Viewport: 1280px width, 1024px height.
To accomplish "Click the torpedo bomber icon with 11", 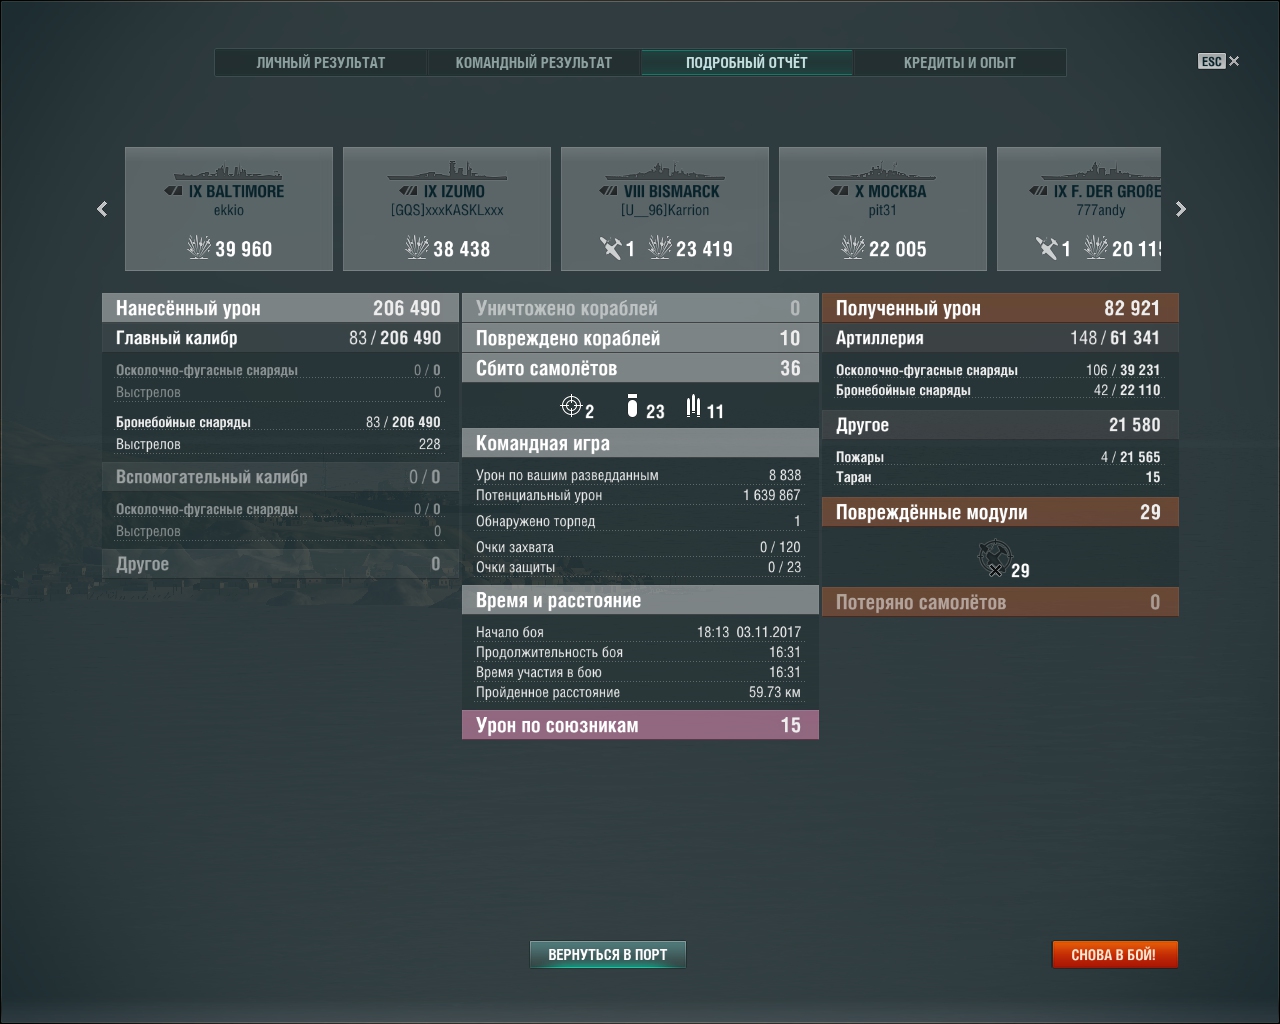I will (x=693, y=405).
